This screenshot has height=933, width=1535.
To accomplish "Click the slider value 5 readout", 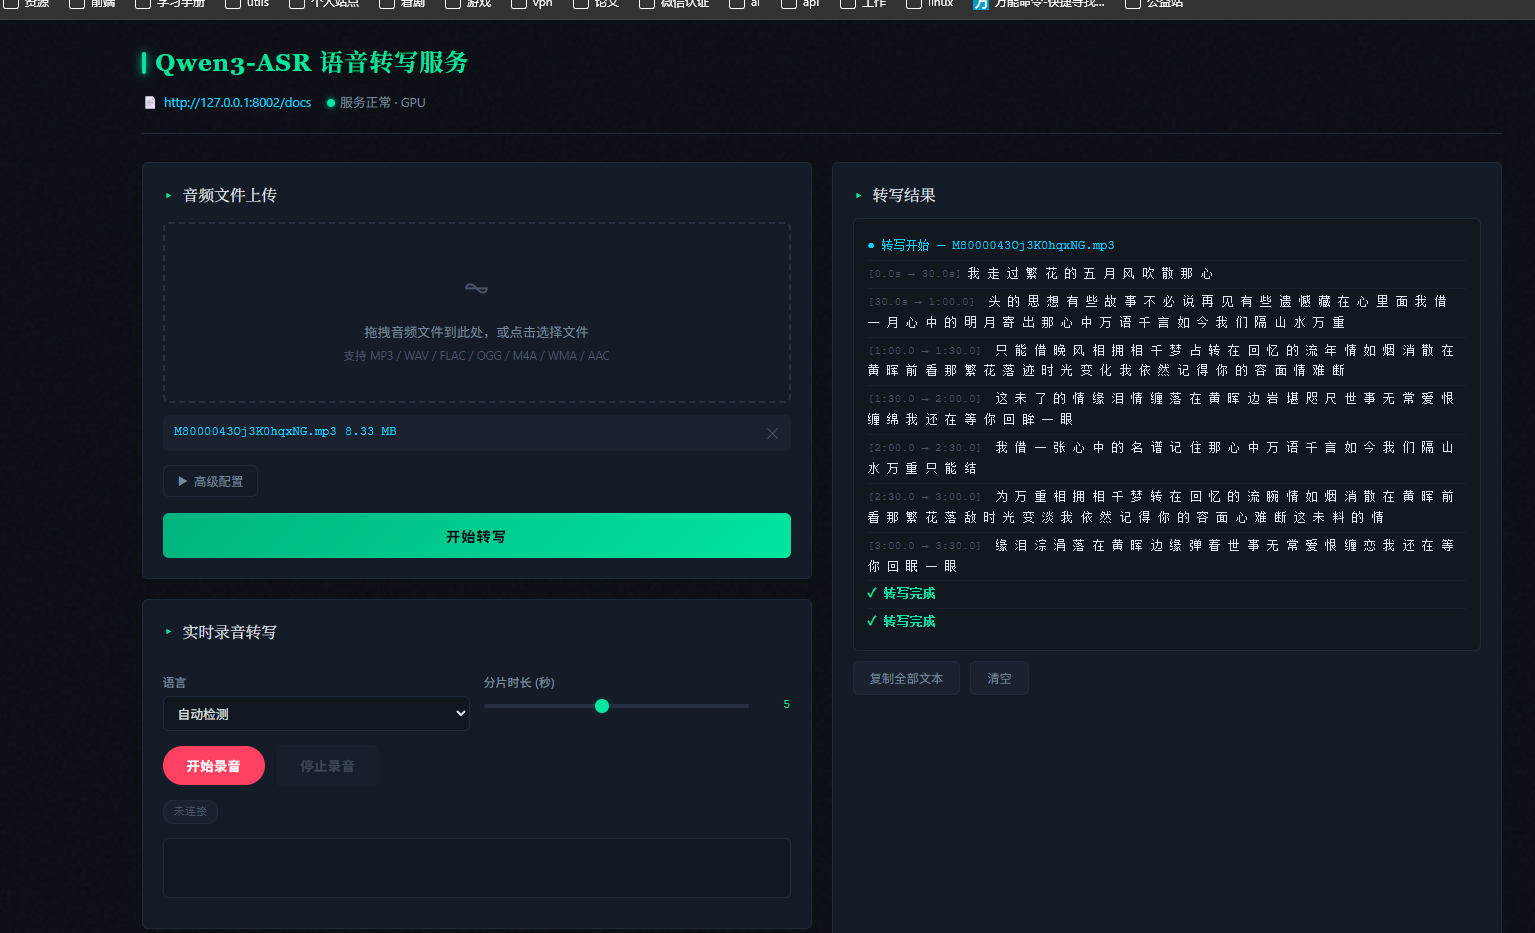I will (x=786, y=704).
